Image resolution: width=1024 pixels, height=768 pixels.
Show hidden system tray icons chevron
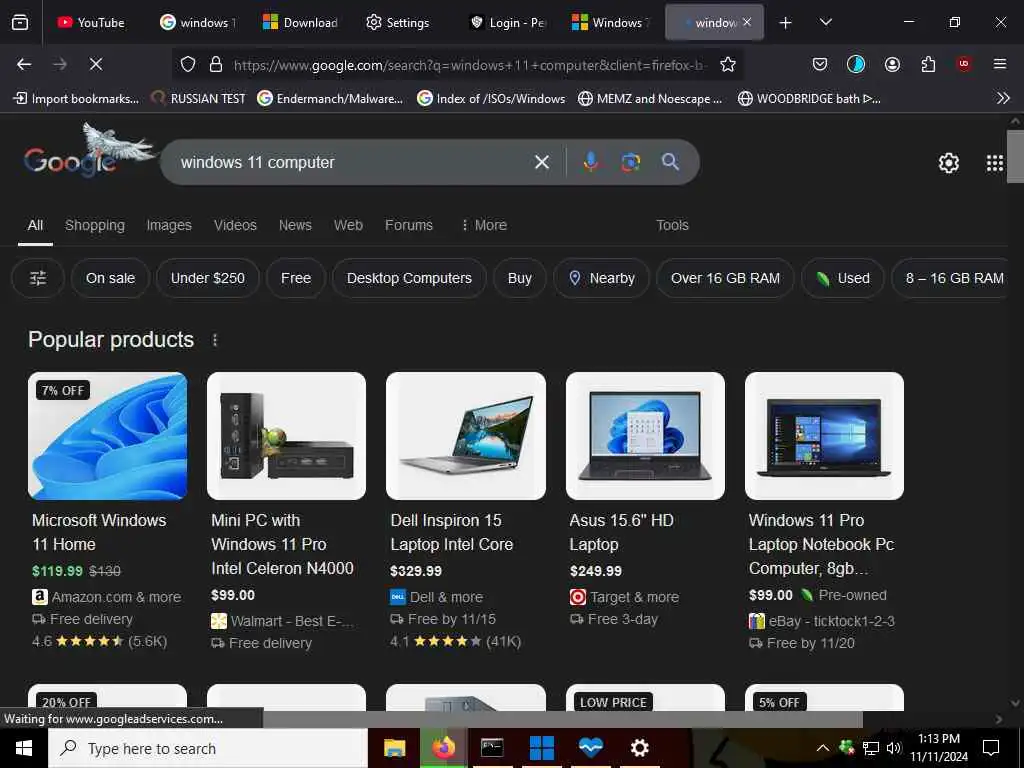tap(823, 748)
